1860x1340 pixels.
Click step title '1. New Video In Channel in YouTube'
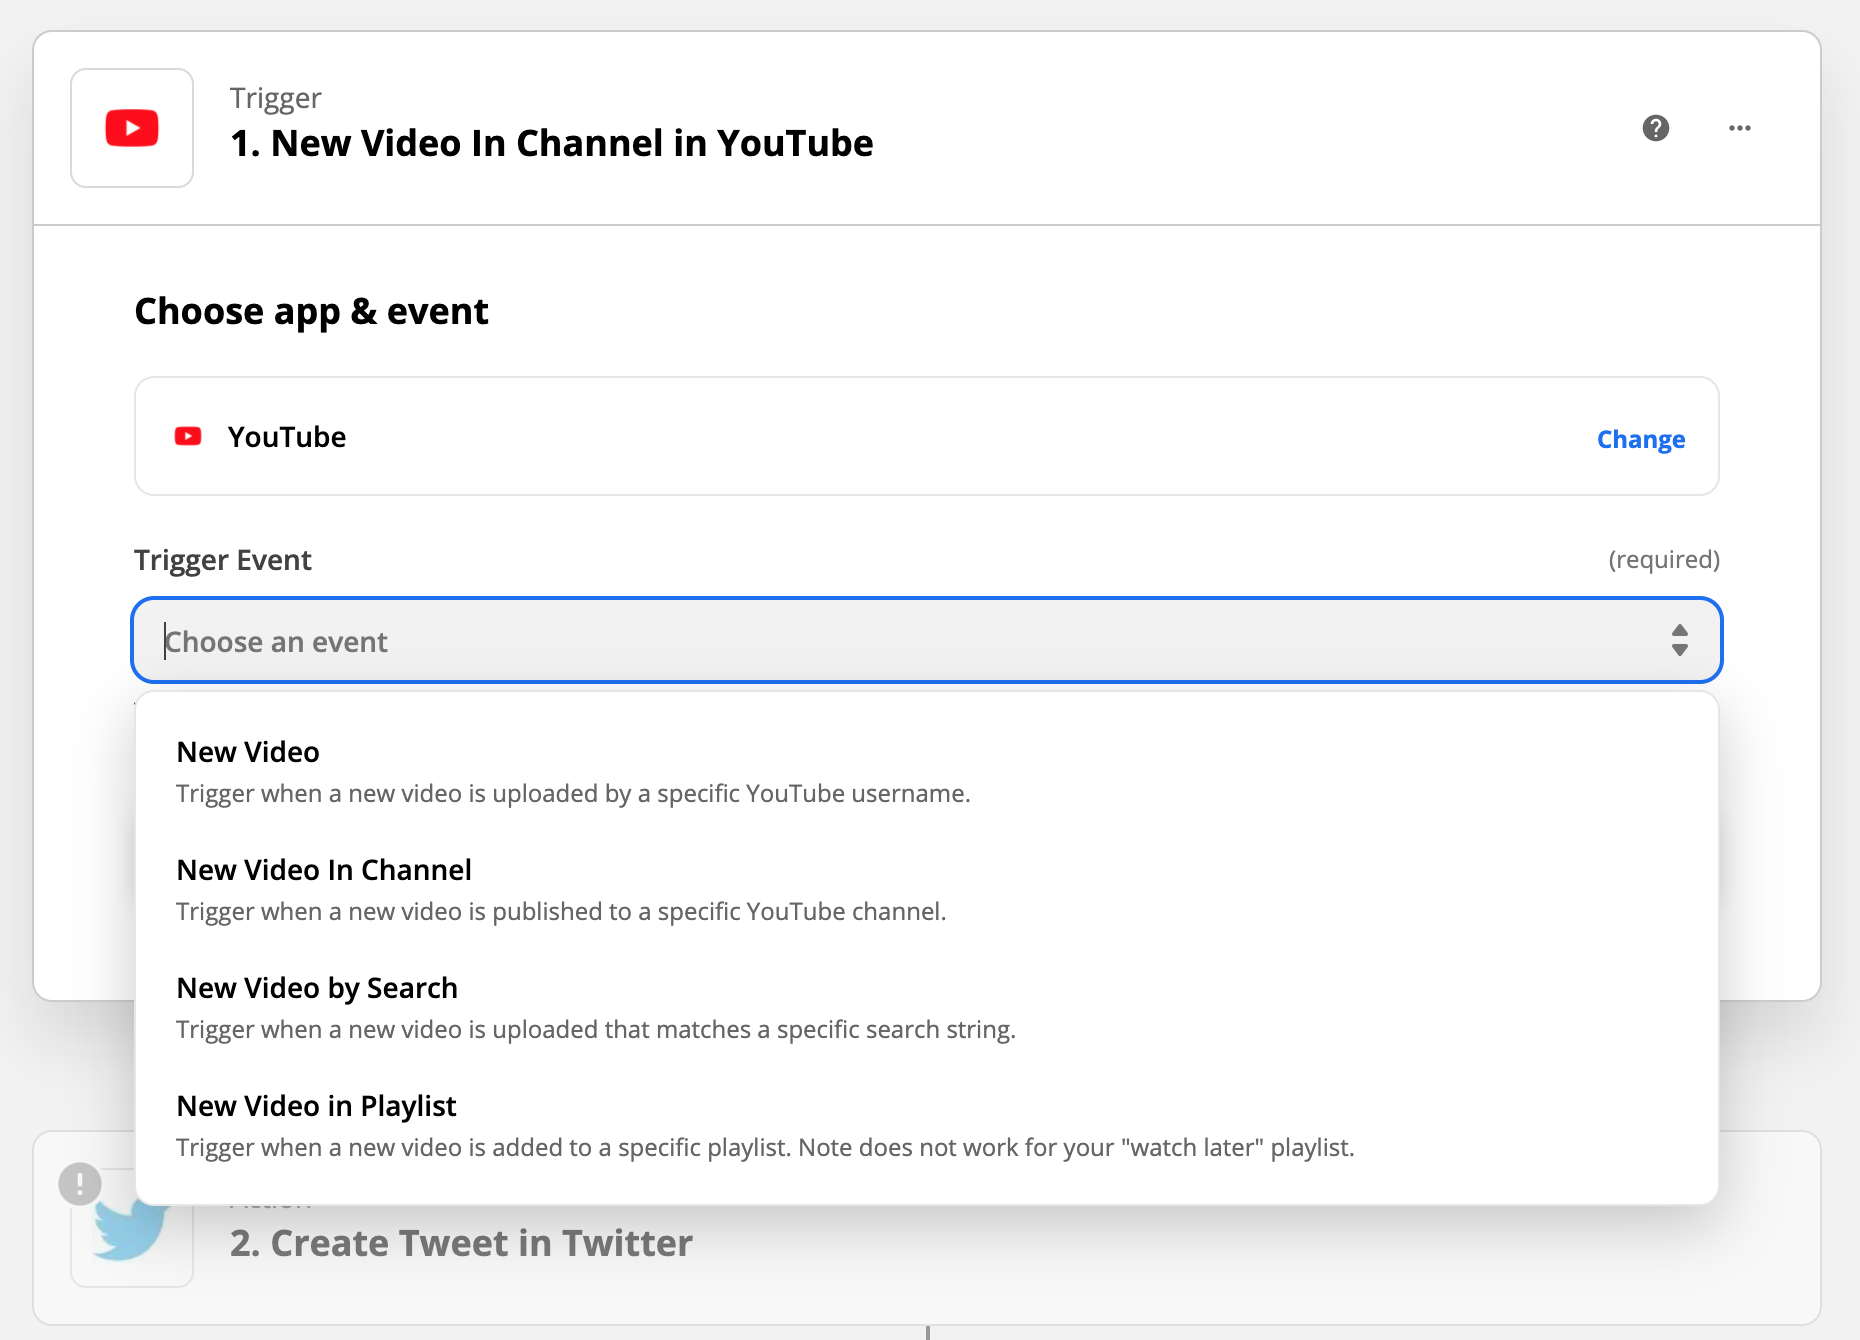[x=552, y=143]
